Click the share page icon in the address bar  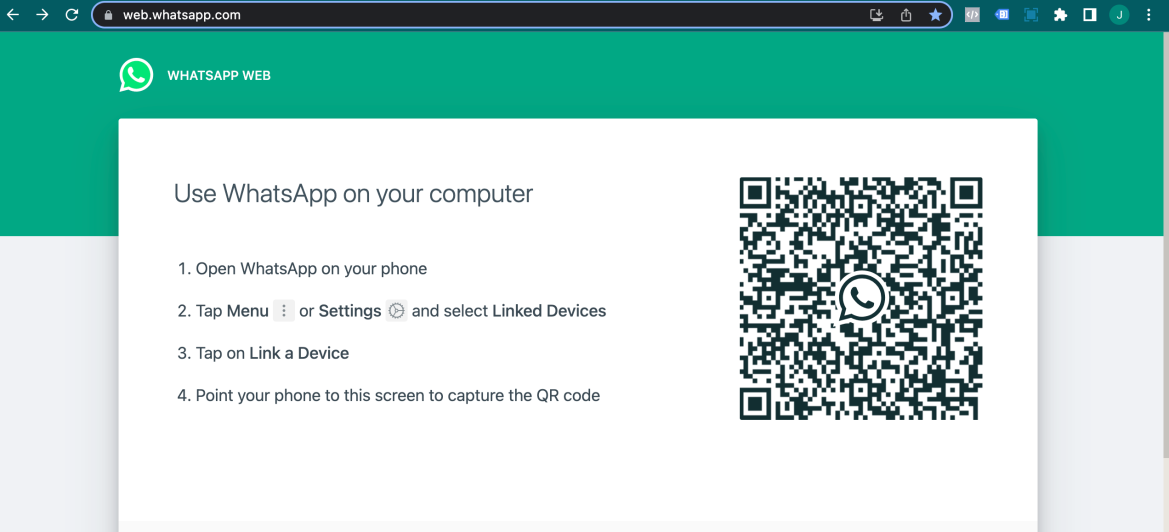click(x=906, y=15)
